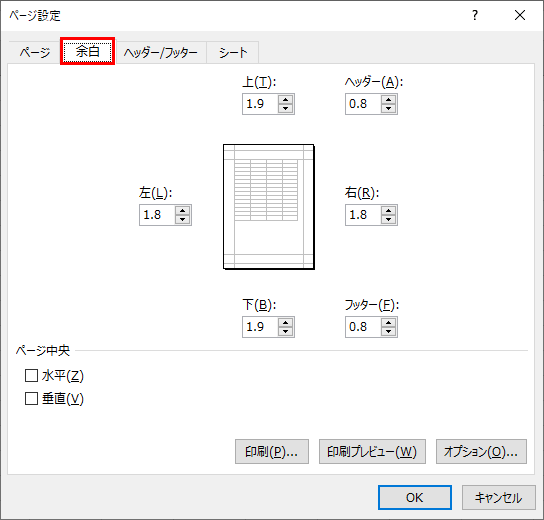Open the シート tab
The image size is (544, 520).
(x=233, y=52)
